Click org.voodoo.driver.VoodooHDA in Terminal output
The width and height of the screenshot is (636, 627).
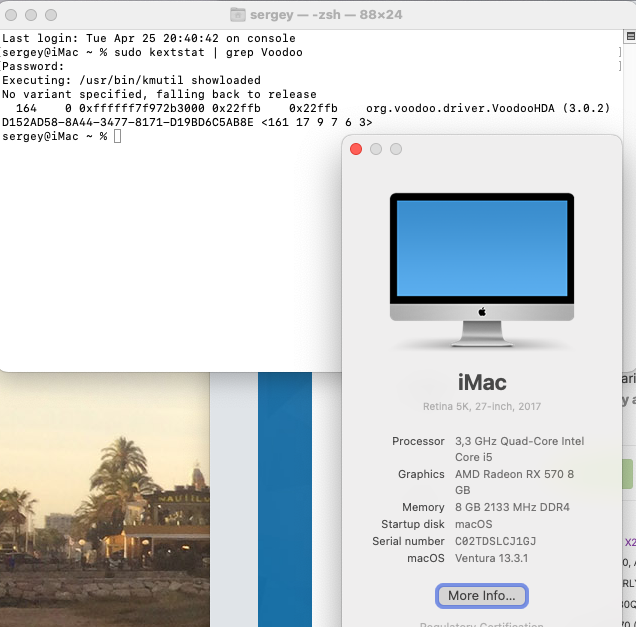tap(460, 108)
